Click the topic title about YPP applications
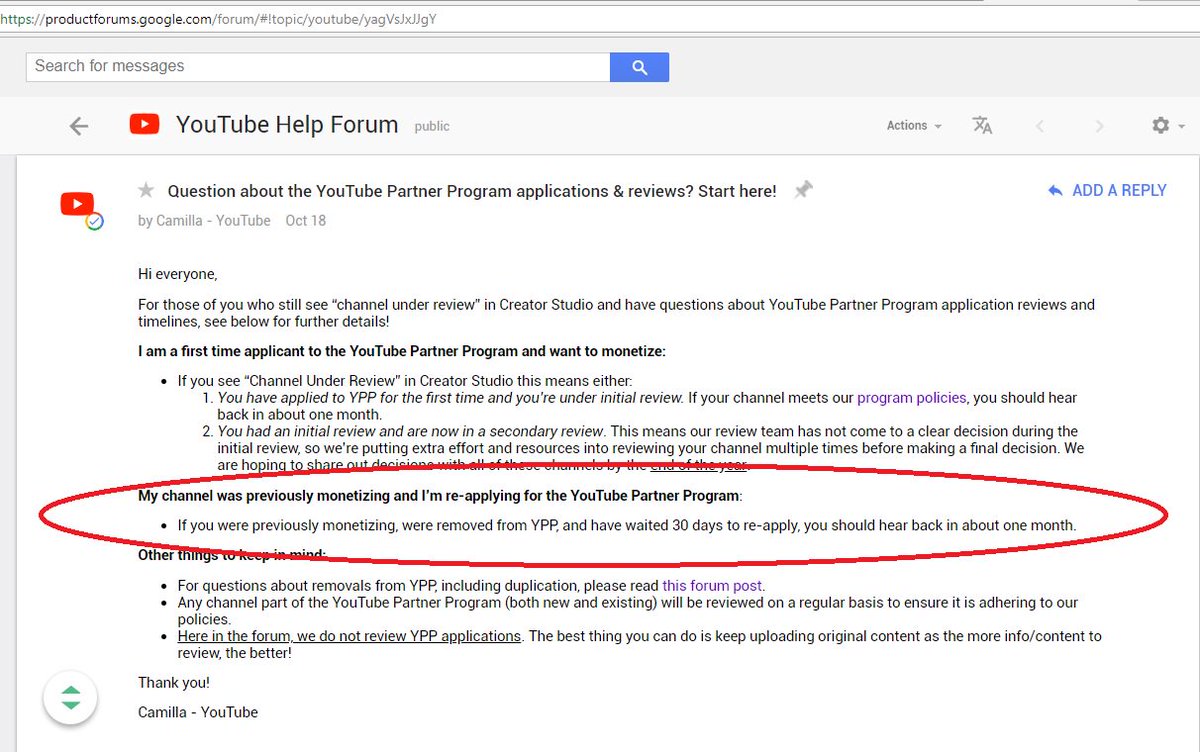The height and width of the screenshot is (752, 1200). pyautogui.click(x=472, y=191)
